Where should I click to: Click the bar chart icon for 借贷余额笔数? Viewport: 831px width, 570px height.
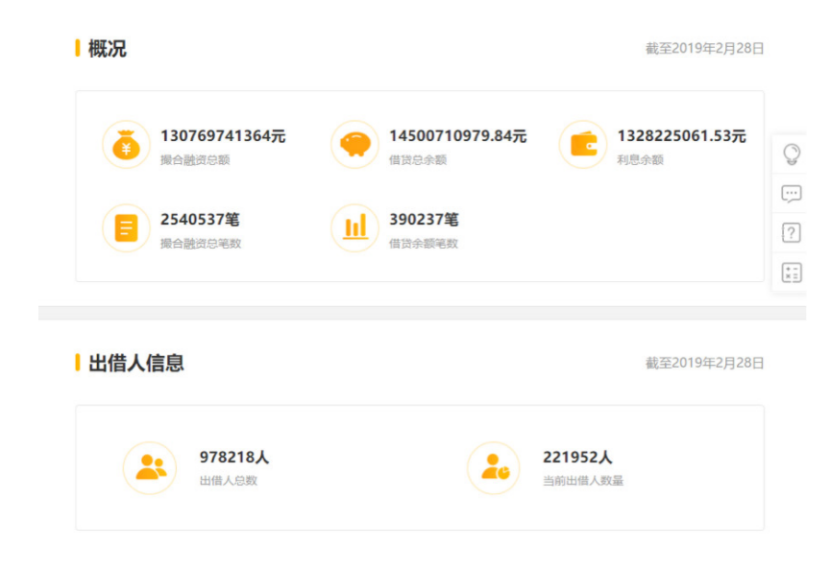coord(355,228)
